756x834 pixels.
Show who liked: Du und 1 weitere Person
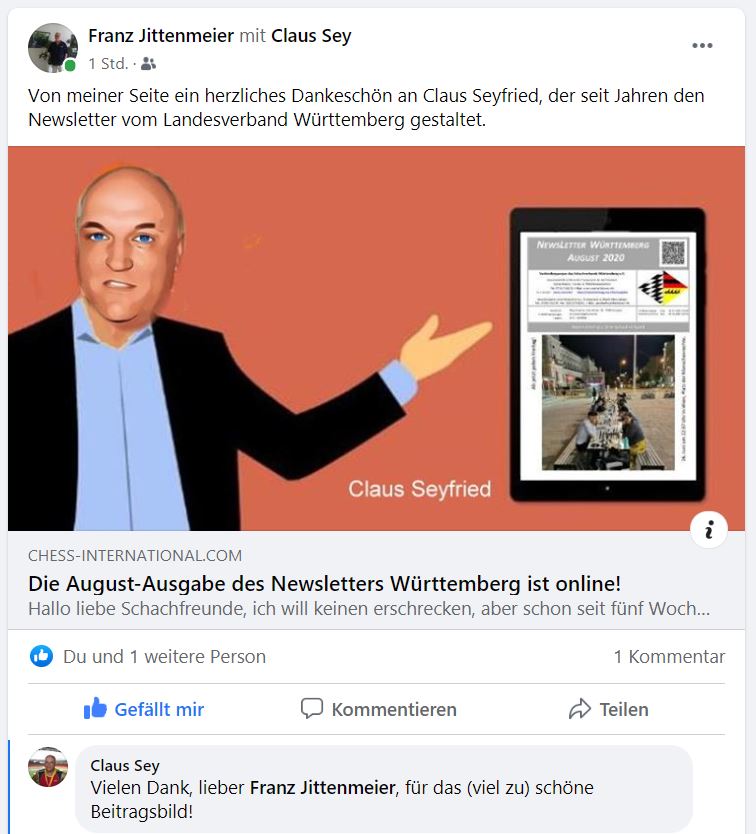click(164, 656)
